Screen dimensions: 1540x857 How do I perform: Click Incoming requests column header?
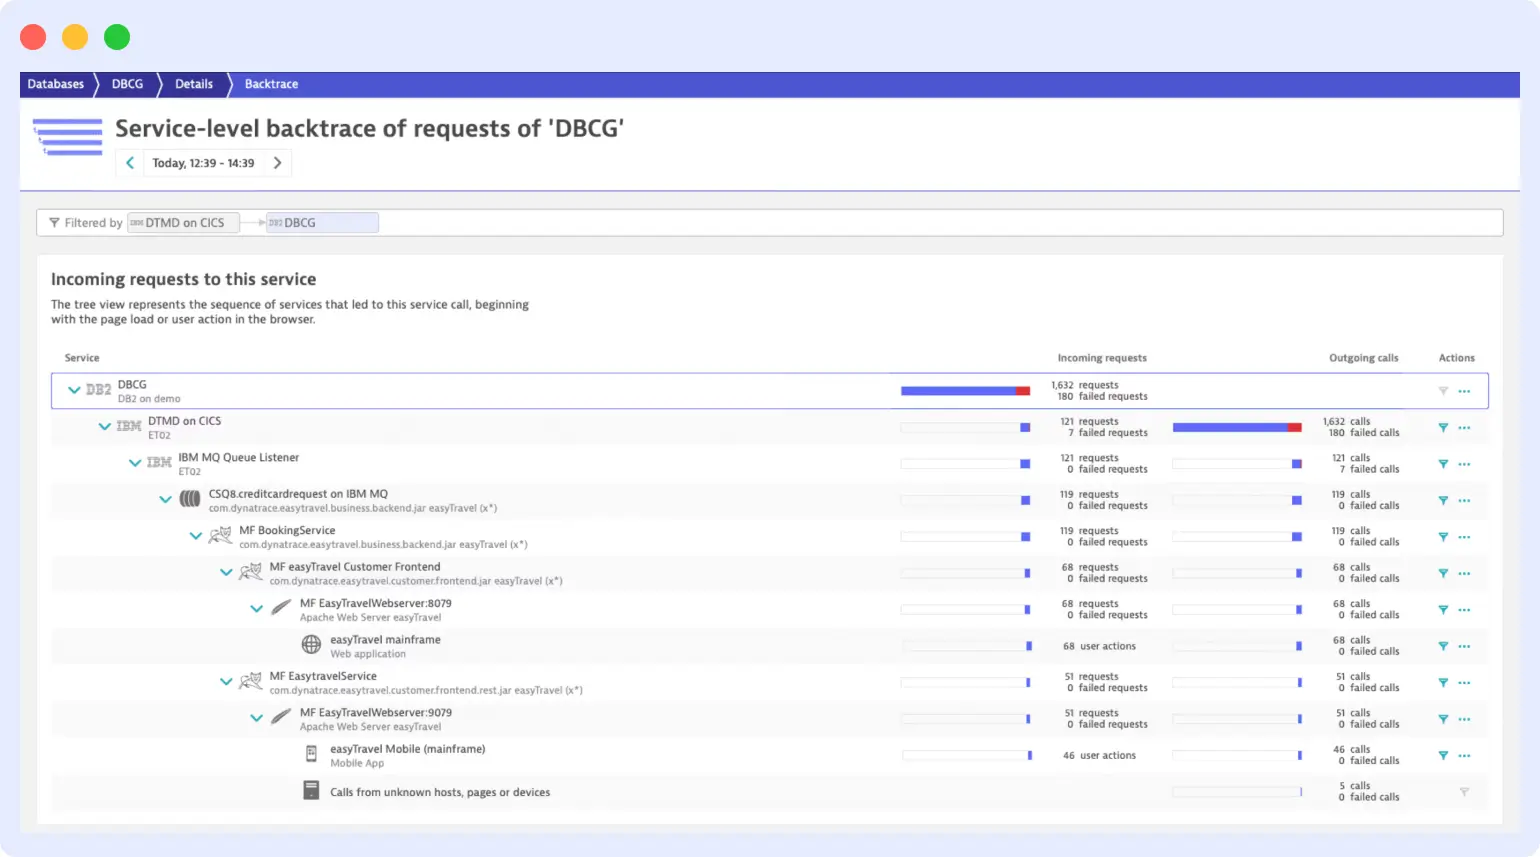tap(1102, 358)
